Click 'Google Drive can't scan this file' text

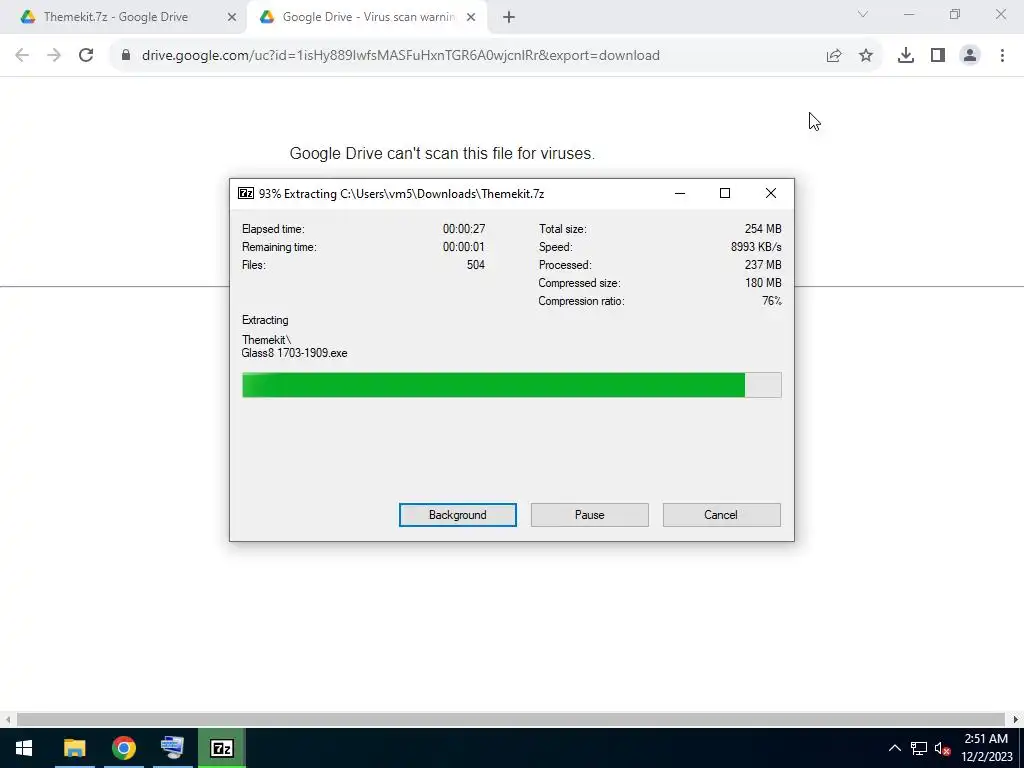pyautogui.click(x=442, y=153)
